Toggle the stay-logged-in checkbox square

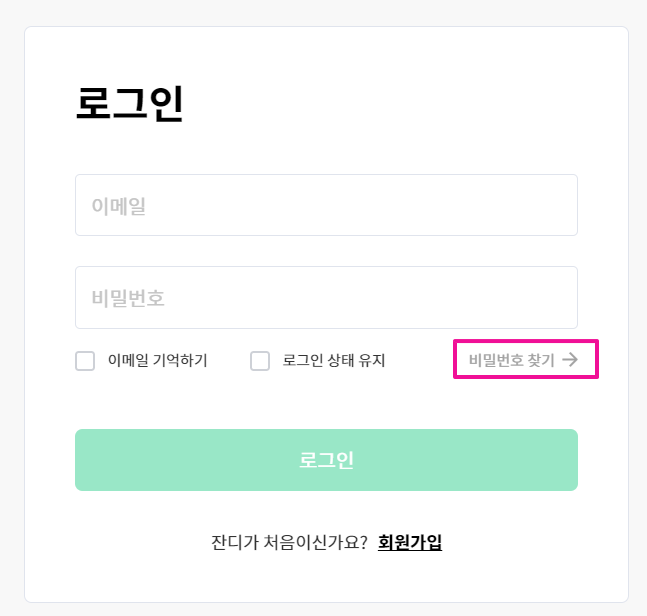[260, 361]
